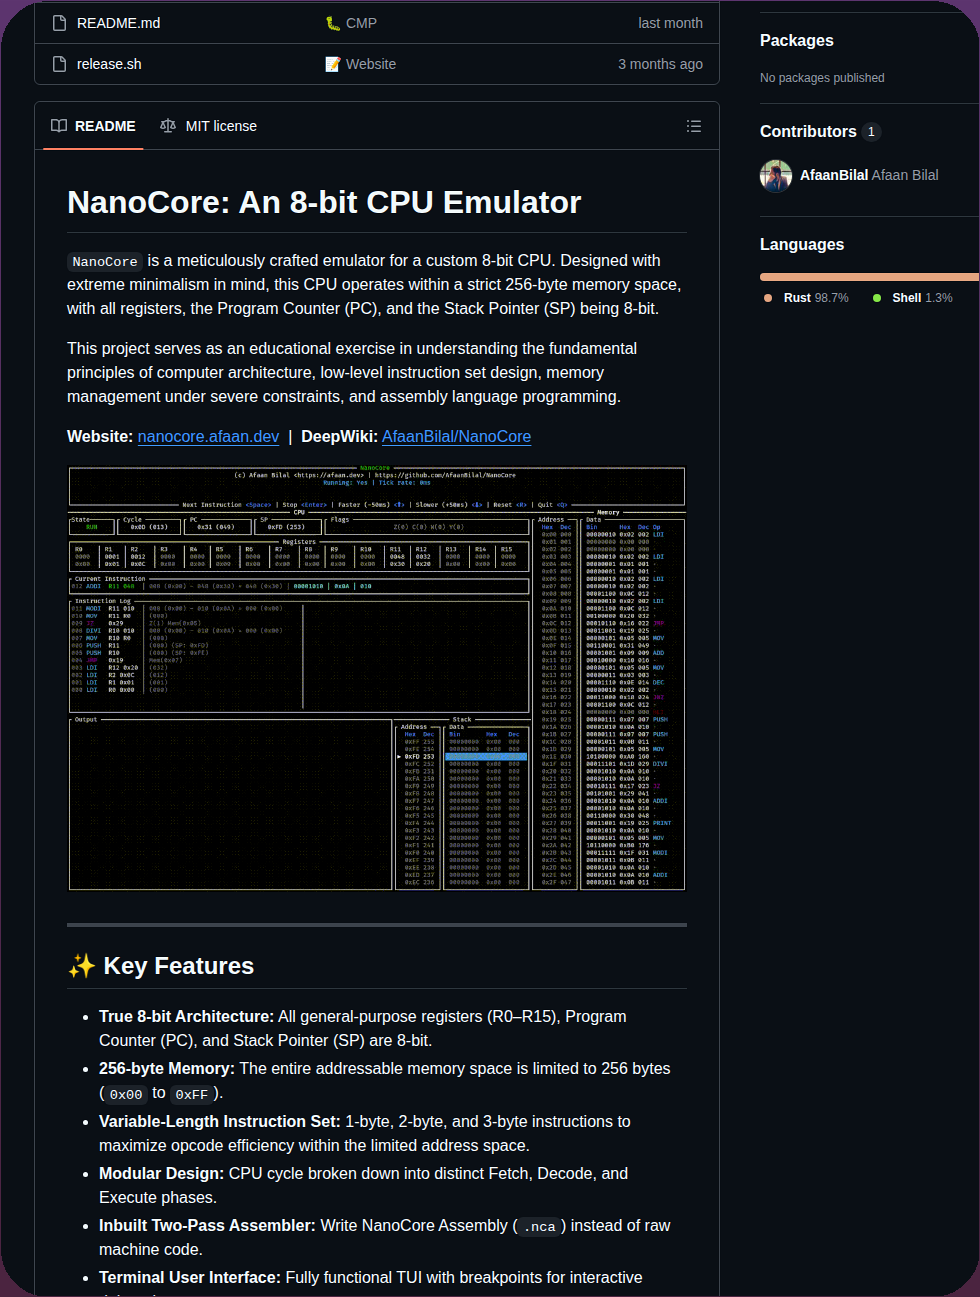980x1297 pixels.
Task: Open the release.sh file
Action: [109, 64]
